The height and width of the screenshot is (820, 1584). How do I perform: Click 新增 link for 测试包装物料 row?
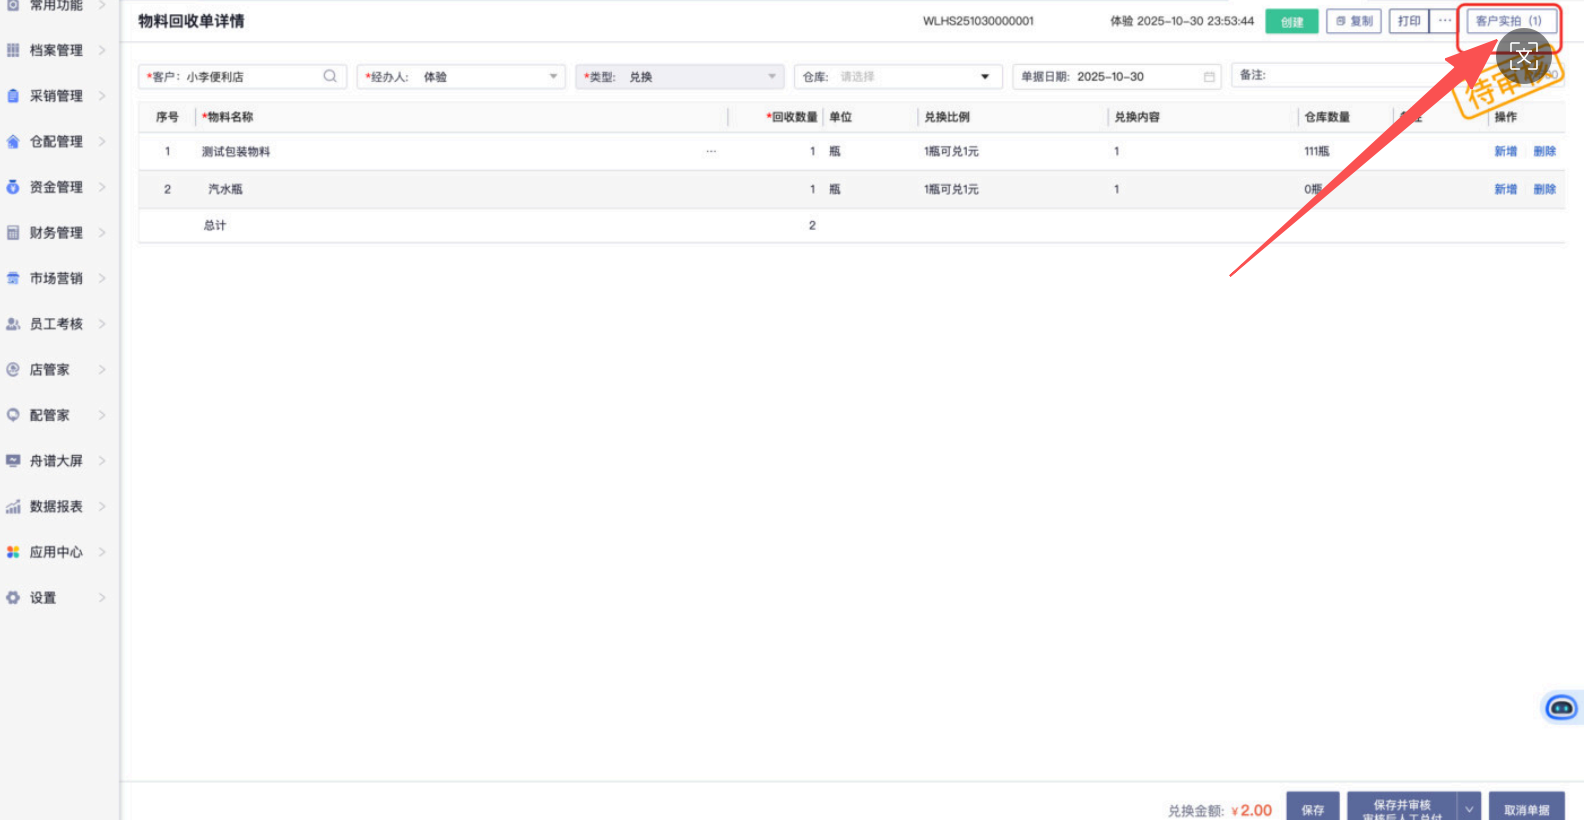click(x=1505, y=152)
